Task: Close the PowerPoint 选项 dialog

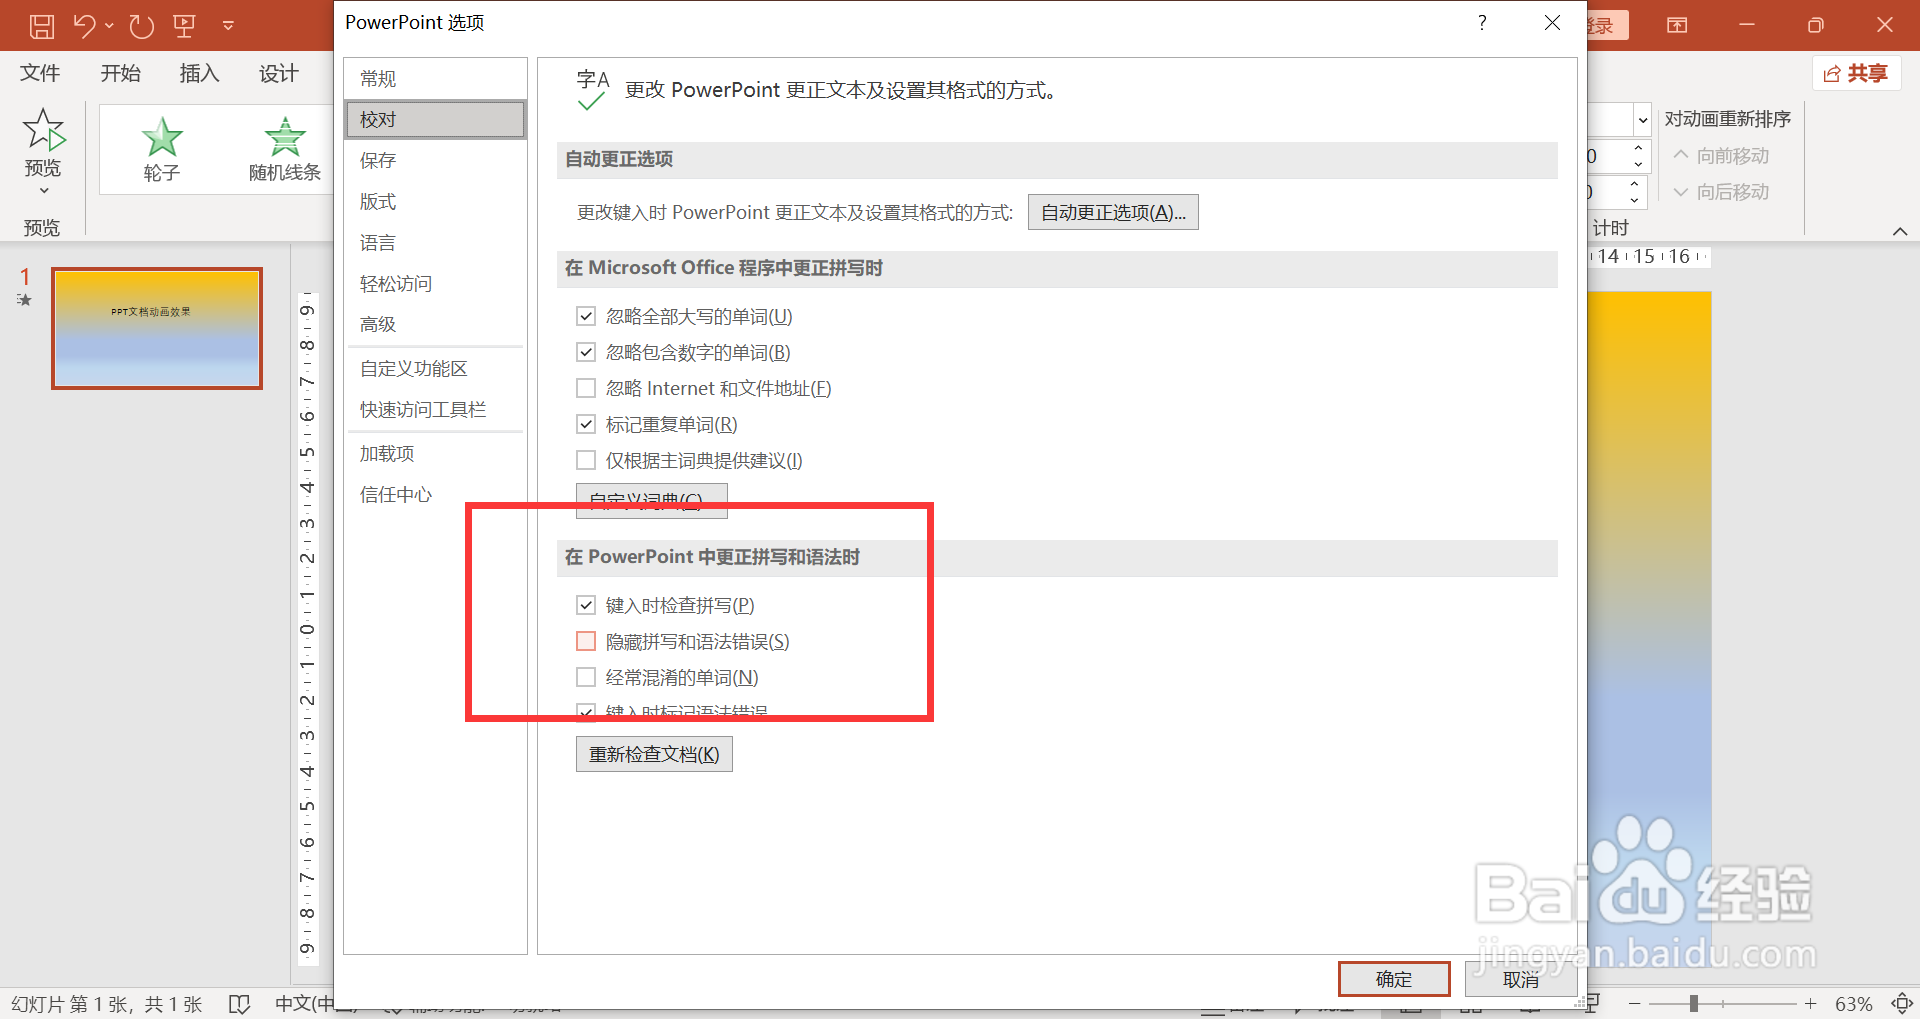Action: pos(1552,22)
